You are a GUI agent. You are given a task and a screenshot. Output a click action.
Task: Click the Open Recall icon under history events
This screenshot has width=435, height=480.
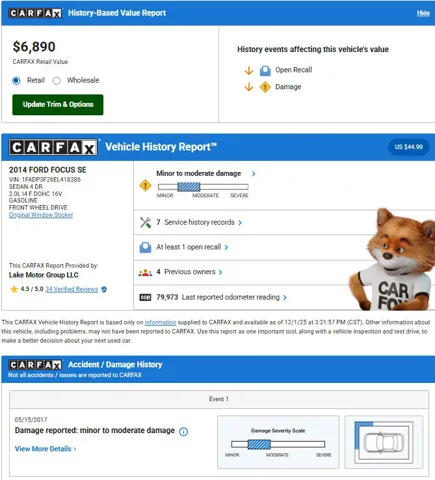[265, 70]
